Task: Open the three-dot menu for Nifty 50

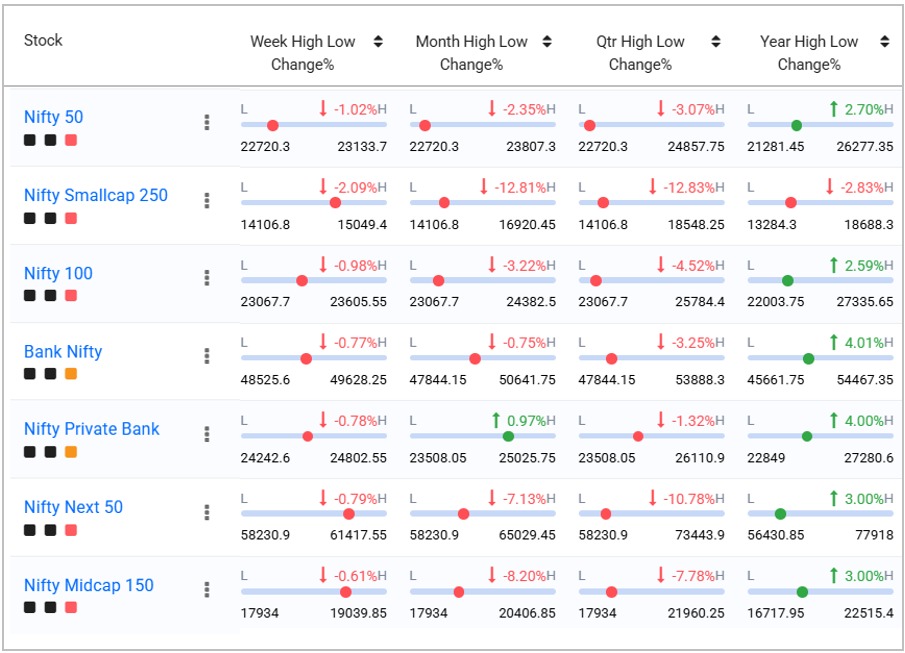Action: click(x=207, y=122)
